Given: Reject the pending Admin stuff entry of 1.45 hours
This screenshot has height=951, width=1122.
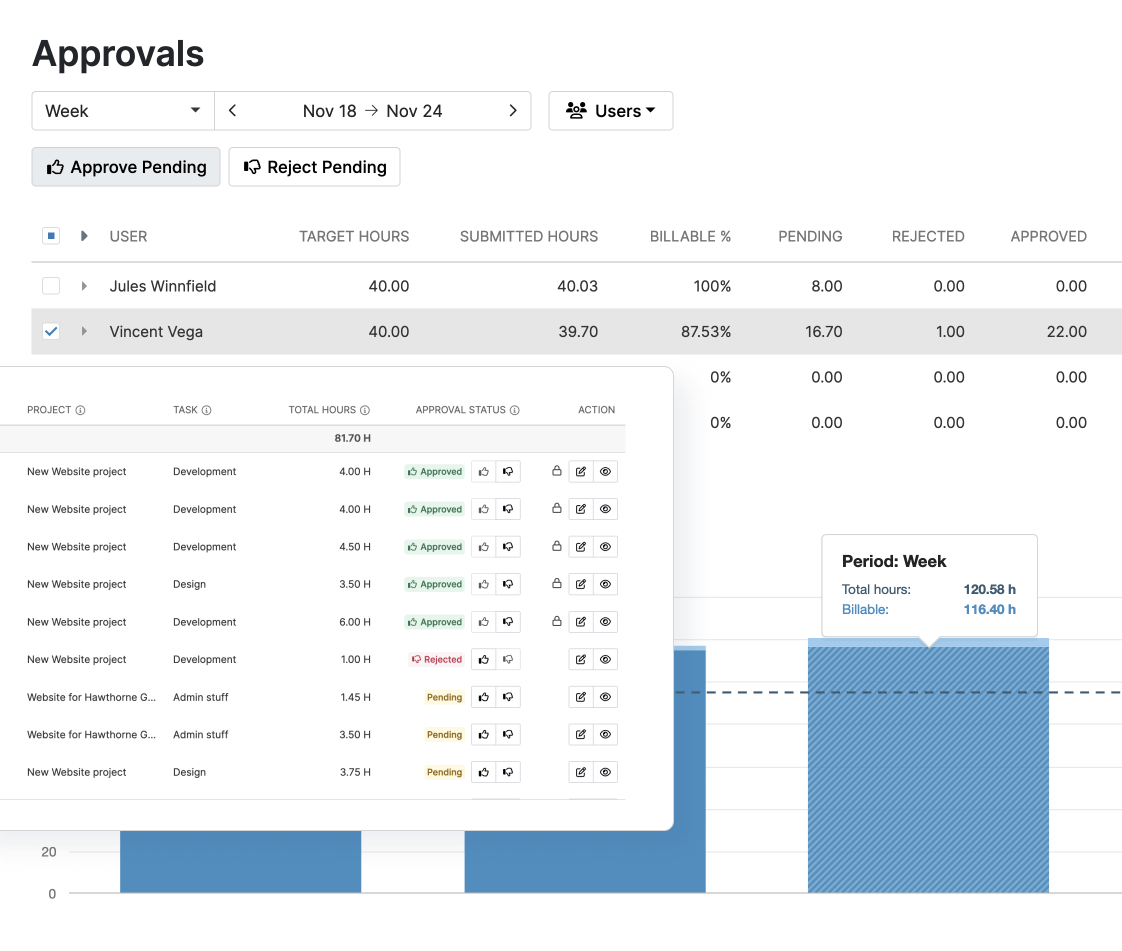Looking at the screenshot, I should (x=508, y=697).
